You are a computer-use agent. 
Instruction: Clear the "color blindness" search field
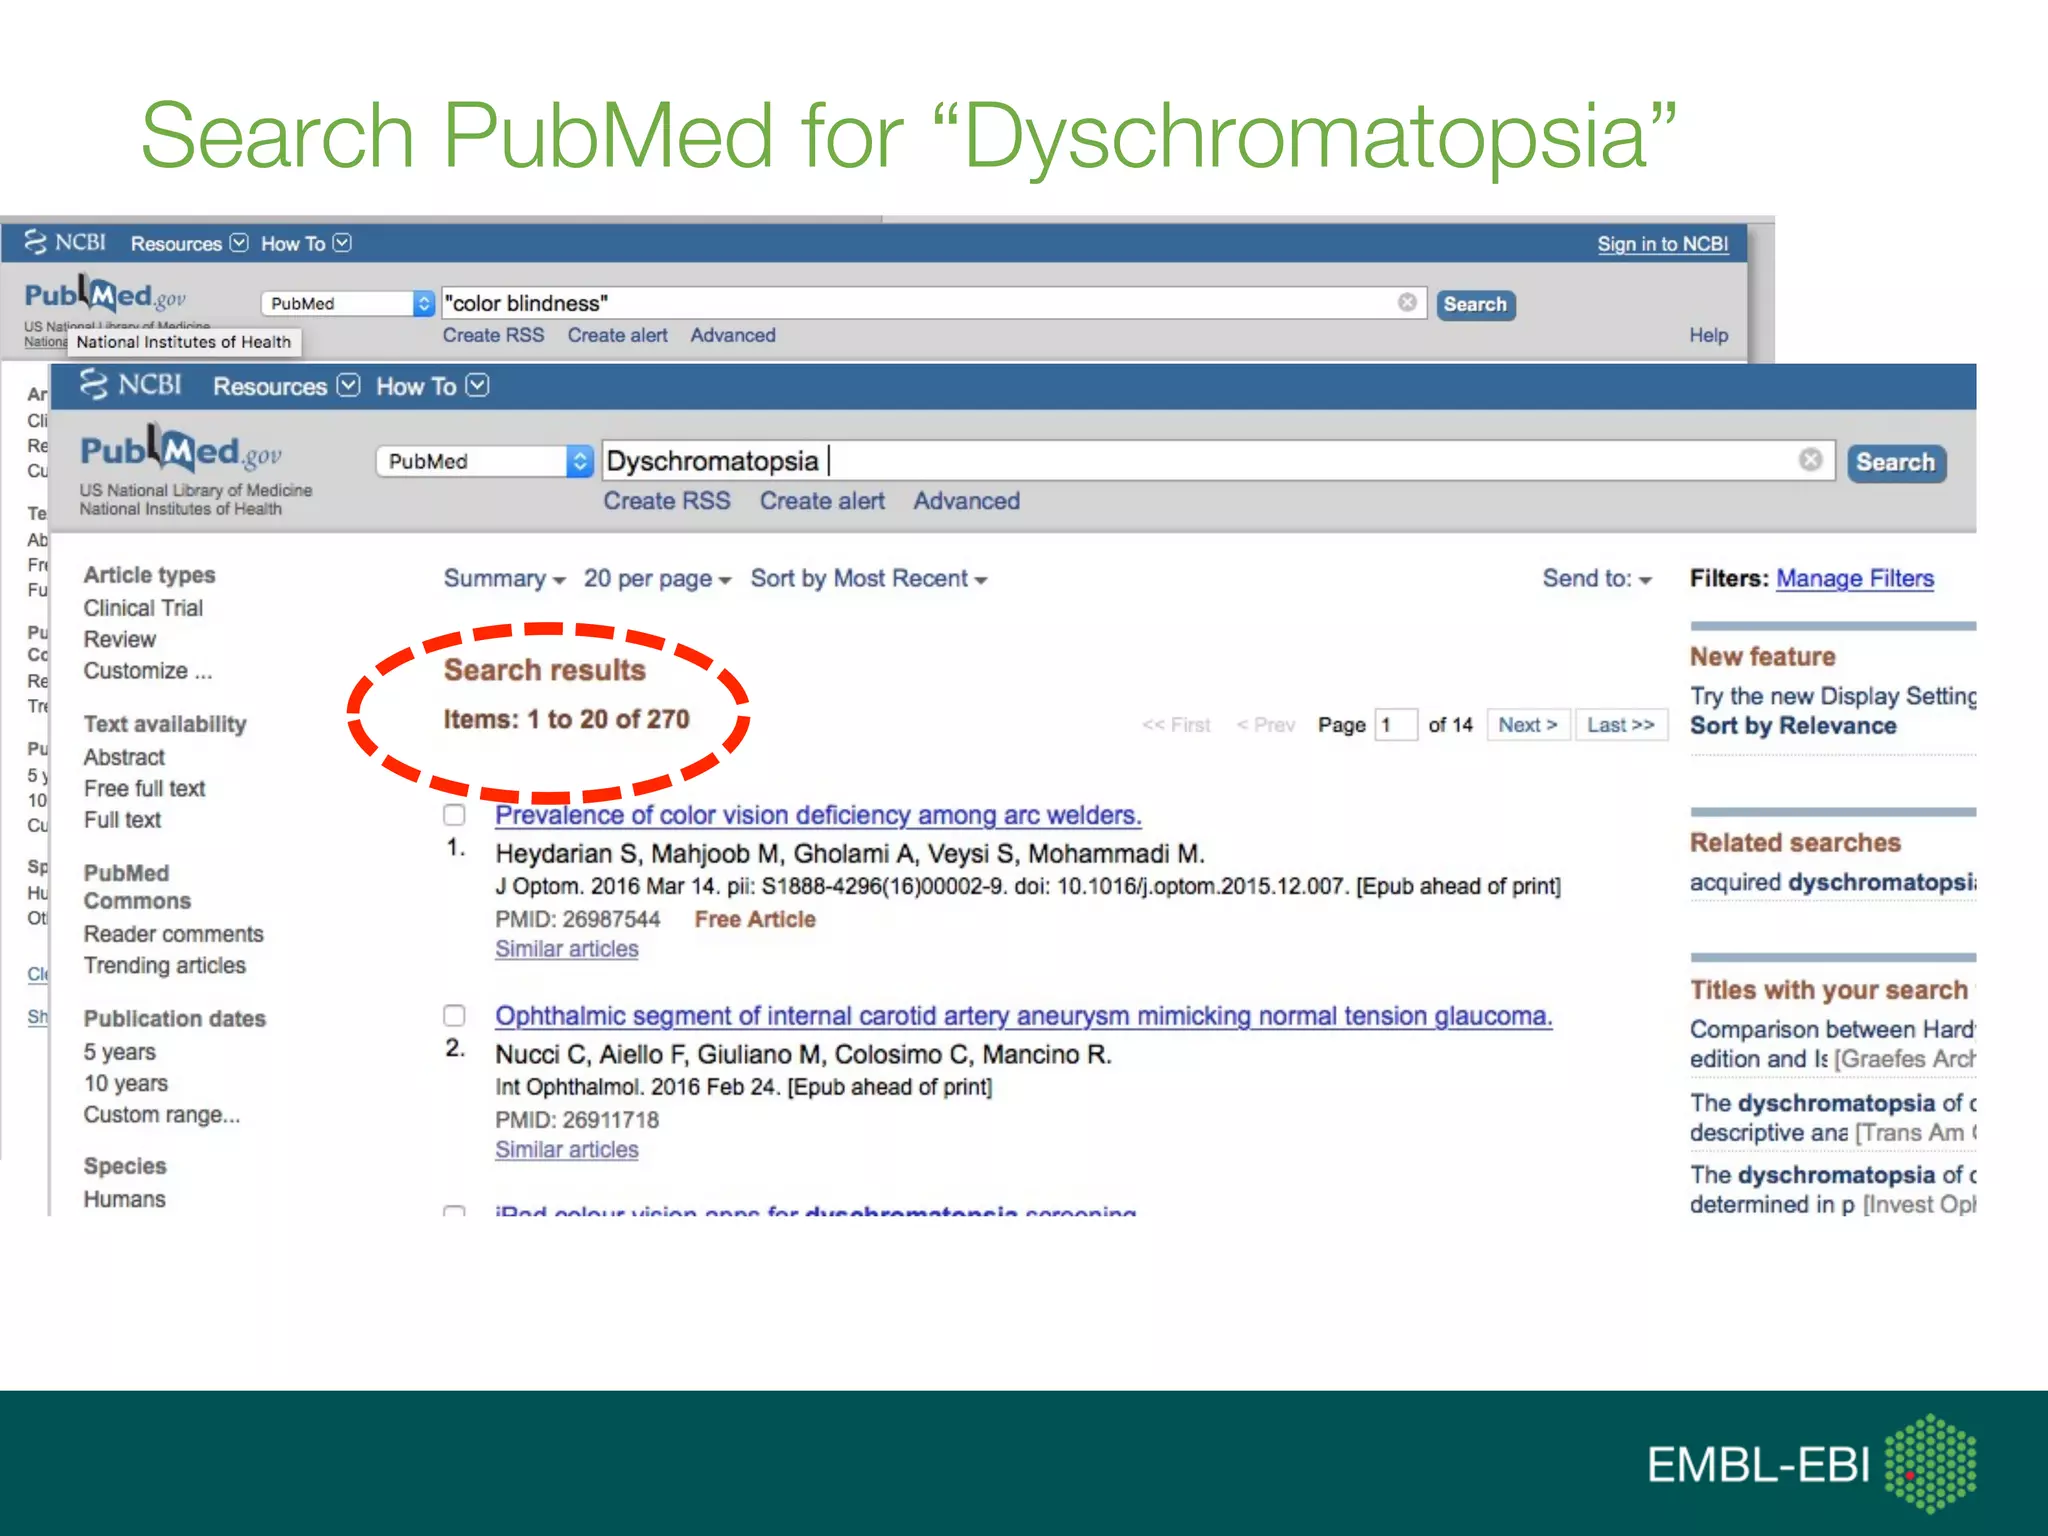(1407, 303)
